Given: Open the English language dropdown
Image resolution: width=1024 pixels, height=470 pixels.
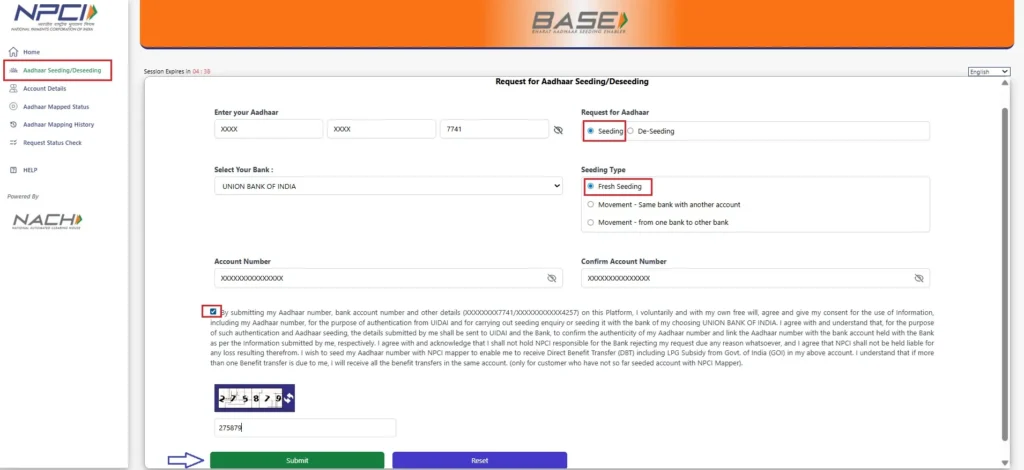Looking at the screenshot, I should coord(989,72).
